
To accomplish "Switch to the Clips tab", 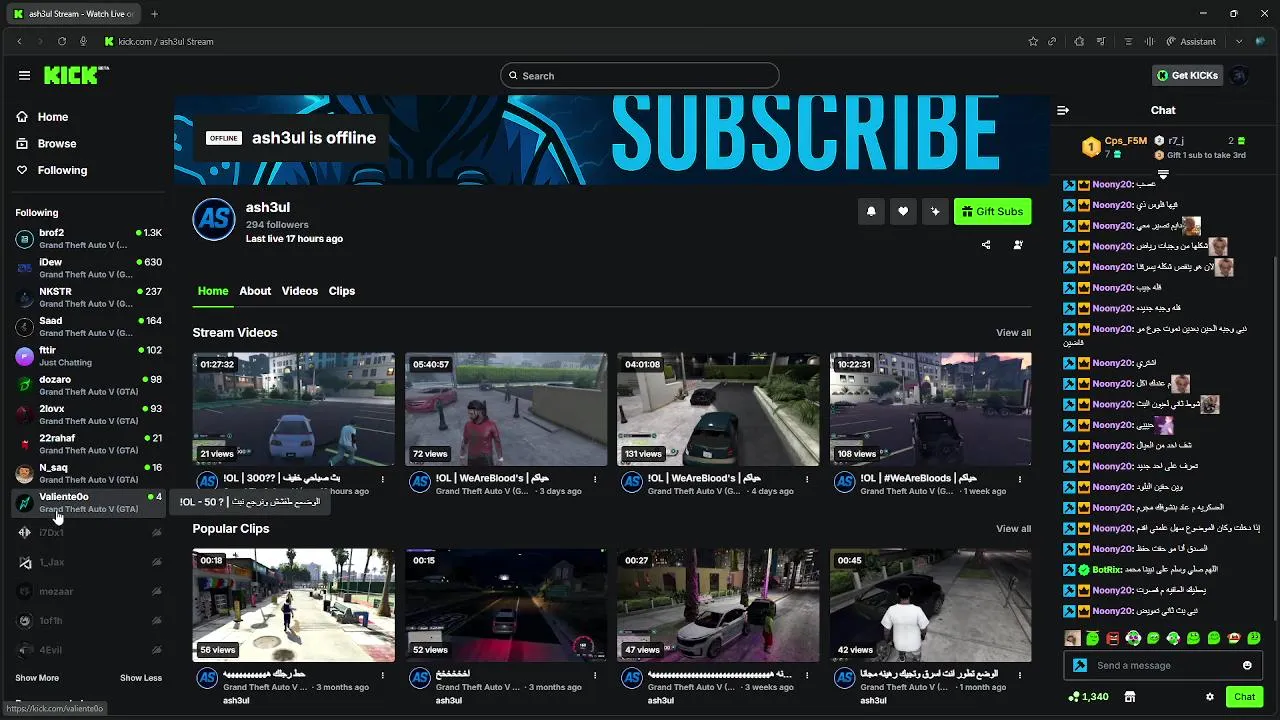I will (342, 291).
